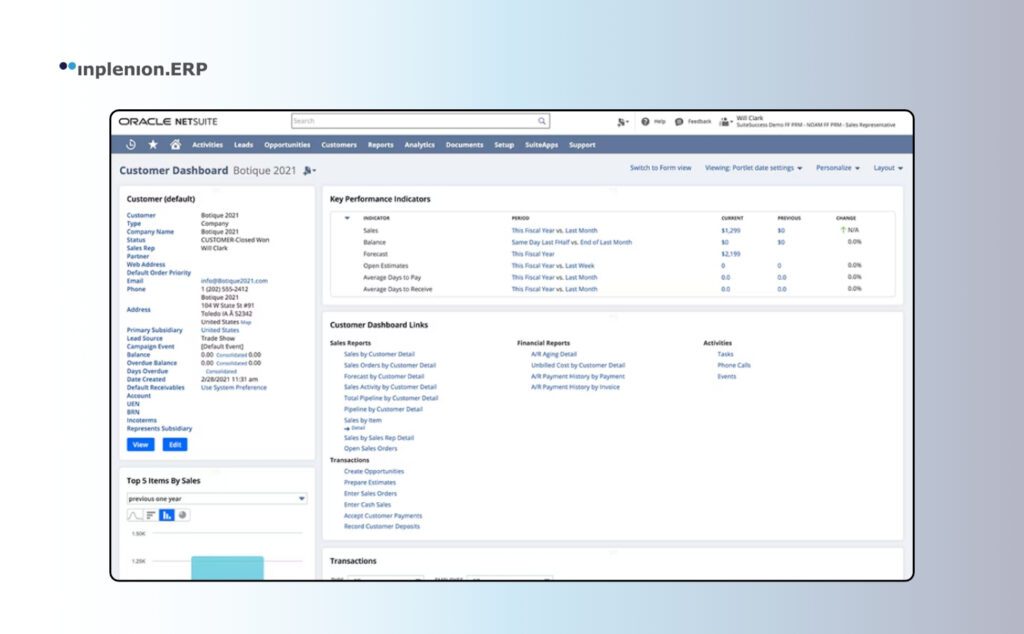
Task: Open the SuiteApps menu
Action: (x=541, y=145)
